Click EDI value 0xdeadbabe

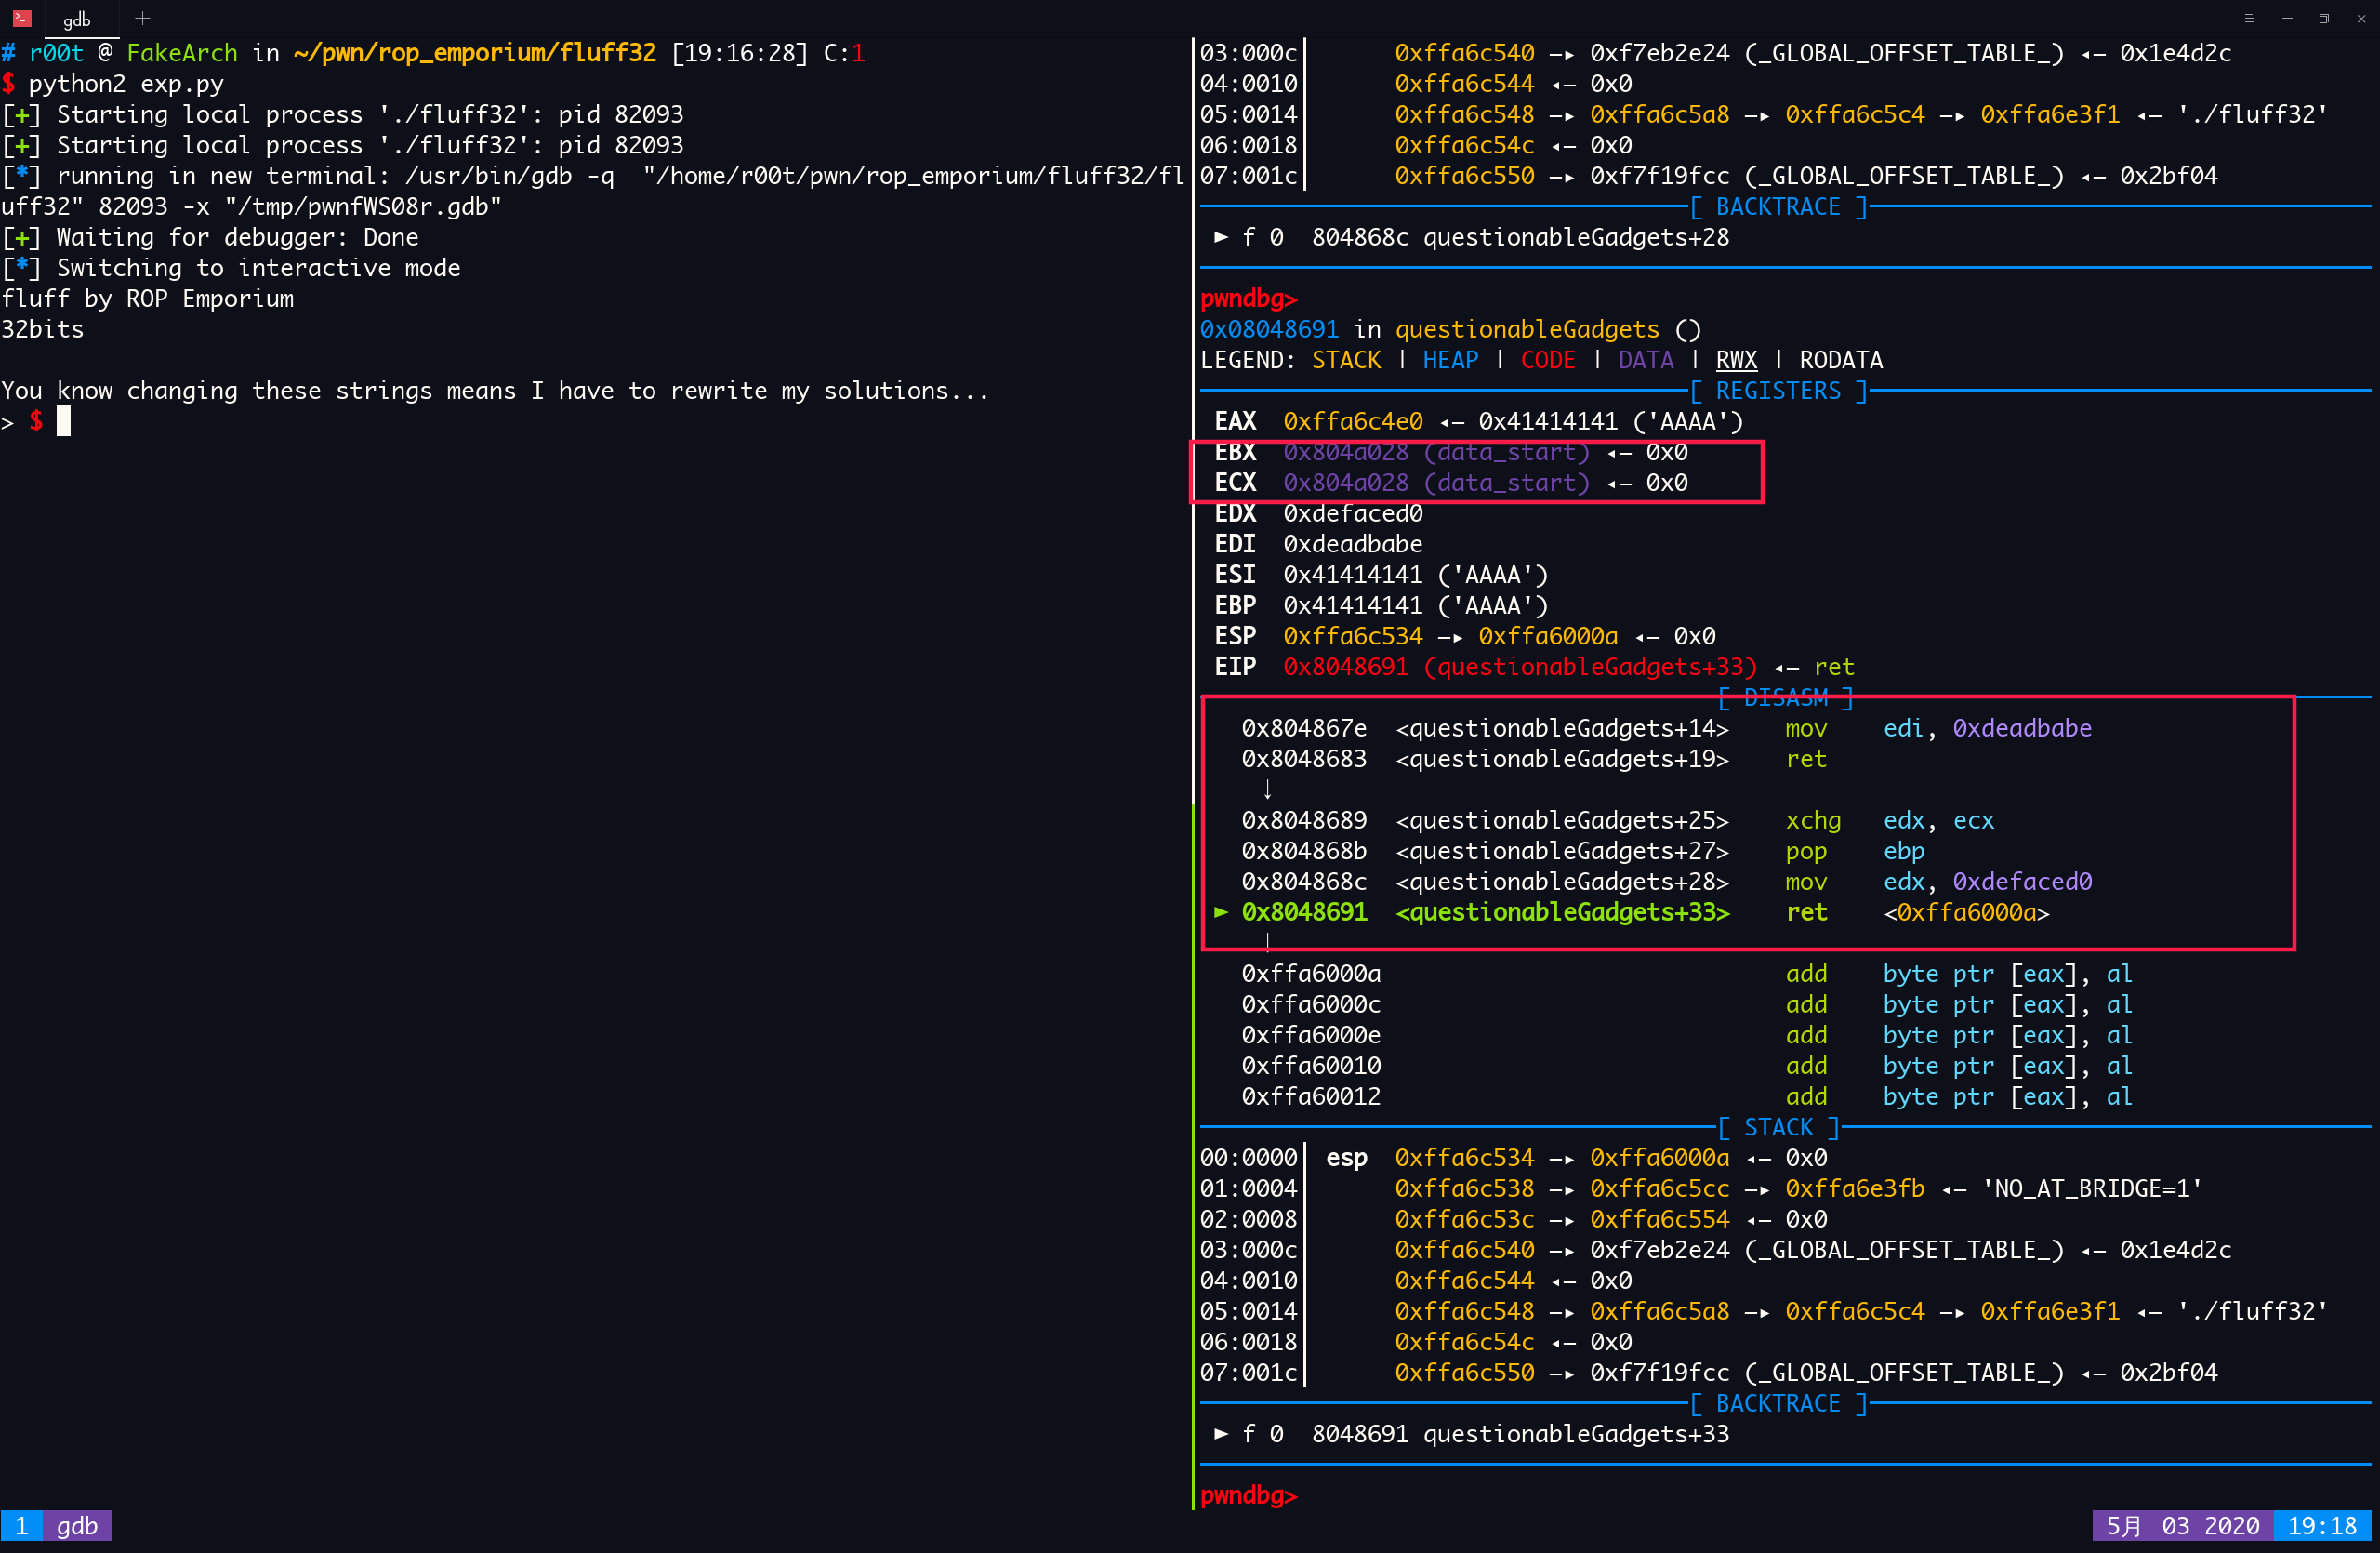1352,544
